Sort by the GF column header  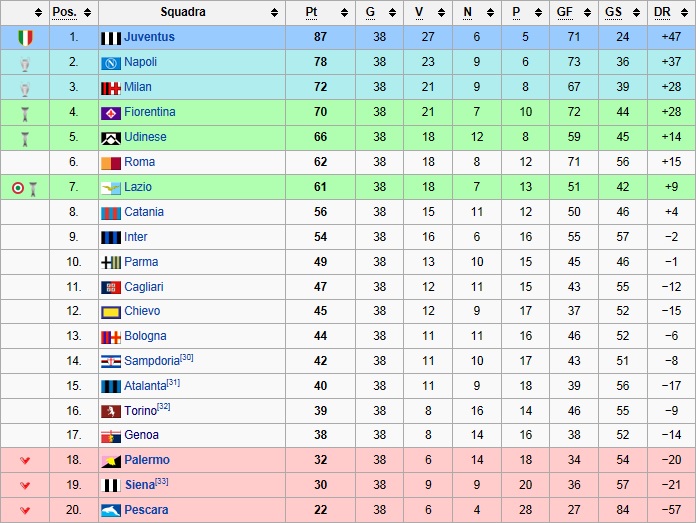click(x=565, y=12)
